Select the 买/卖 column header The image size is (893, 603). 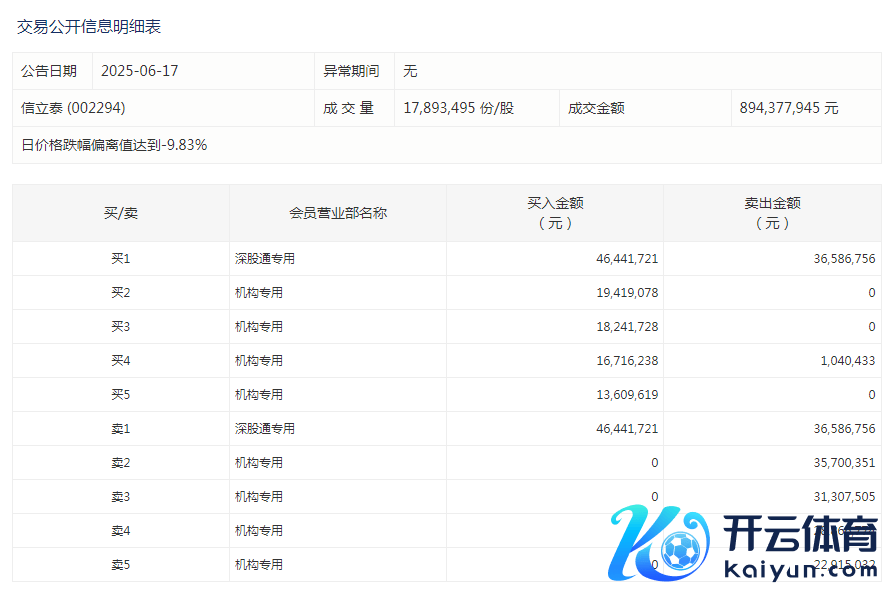point(121,213)
